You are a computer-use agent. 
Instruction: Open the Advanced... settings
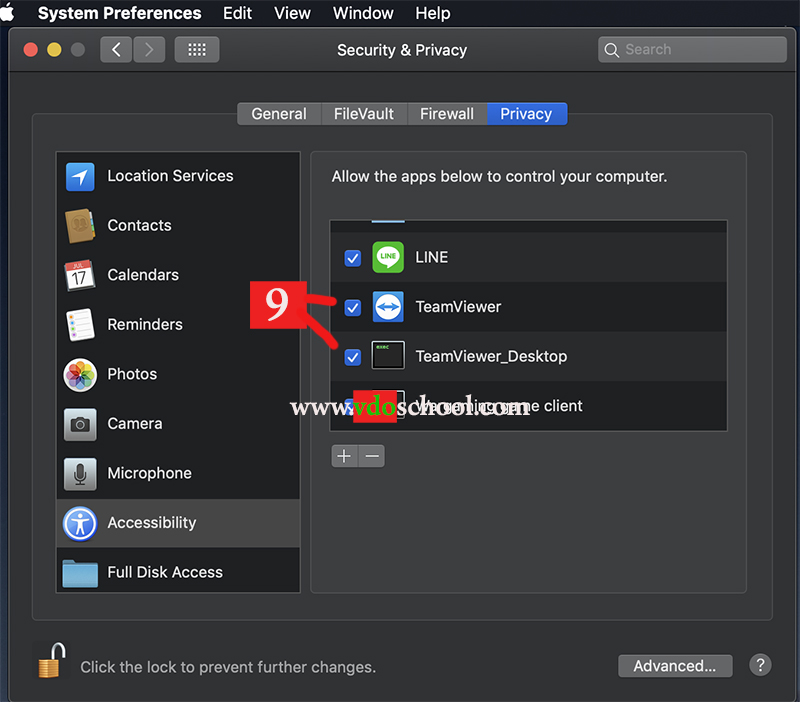675,666
